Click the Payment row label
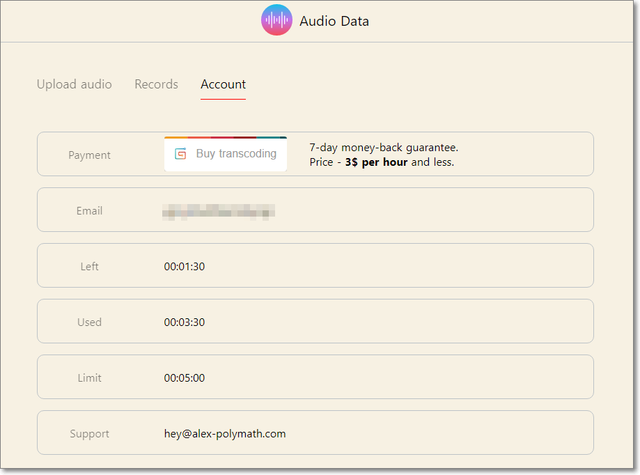Image resolution: width=640 pixels, height=475 pixels. tap(90, 155)
